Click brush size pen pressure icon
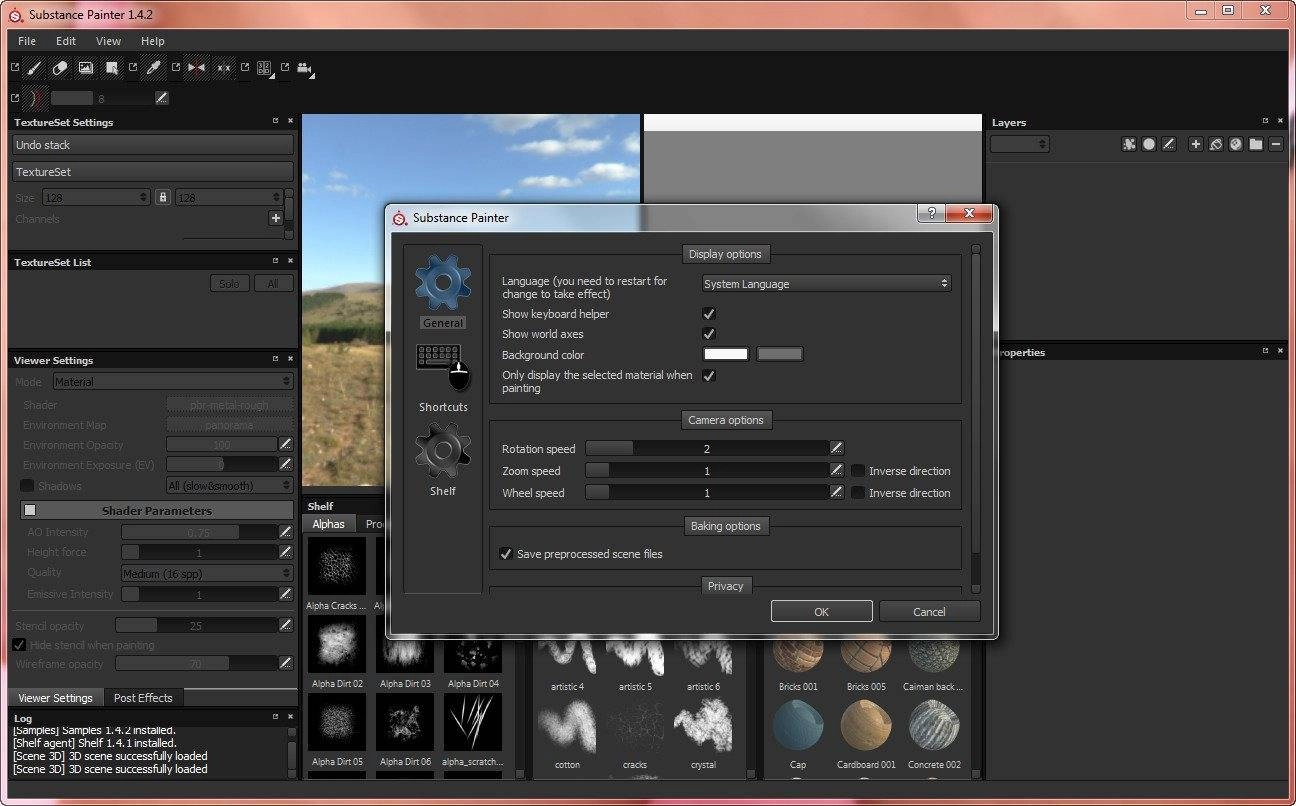Image resolution: width=1296 pixels, height=806 pixels. coord(162,98)
